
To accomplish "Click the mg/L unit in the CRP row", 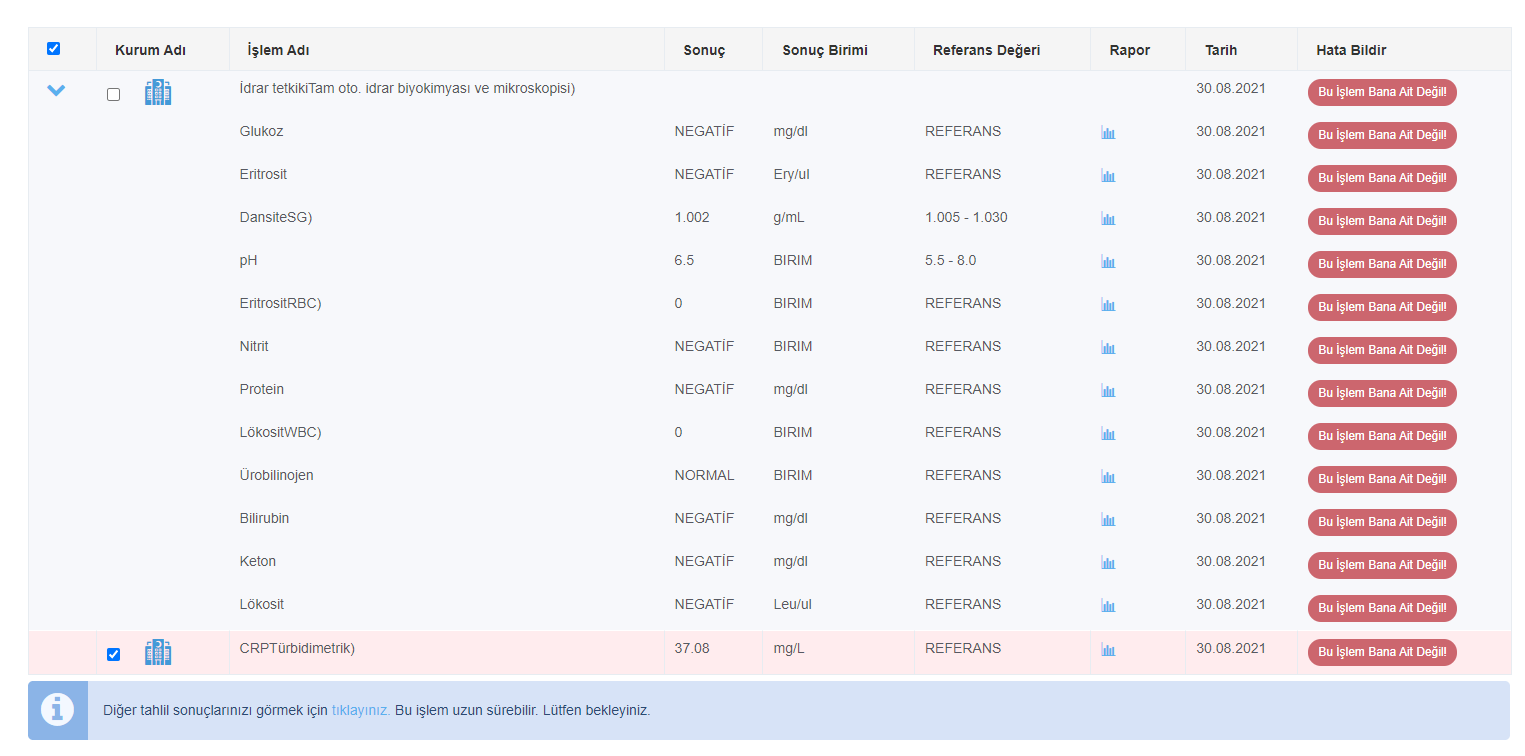I will coord(788,648).
